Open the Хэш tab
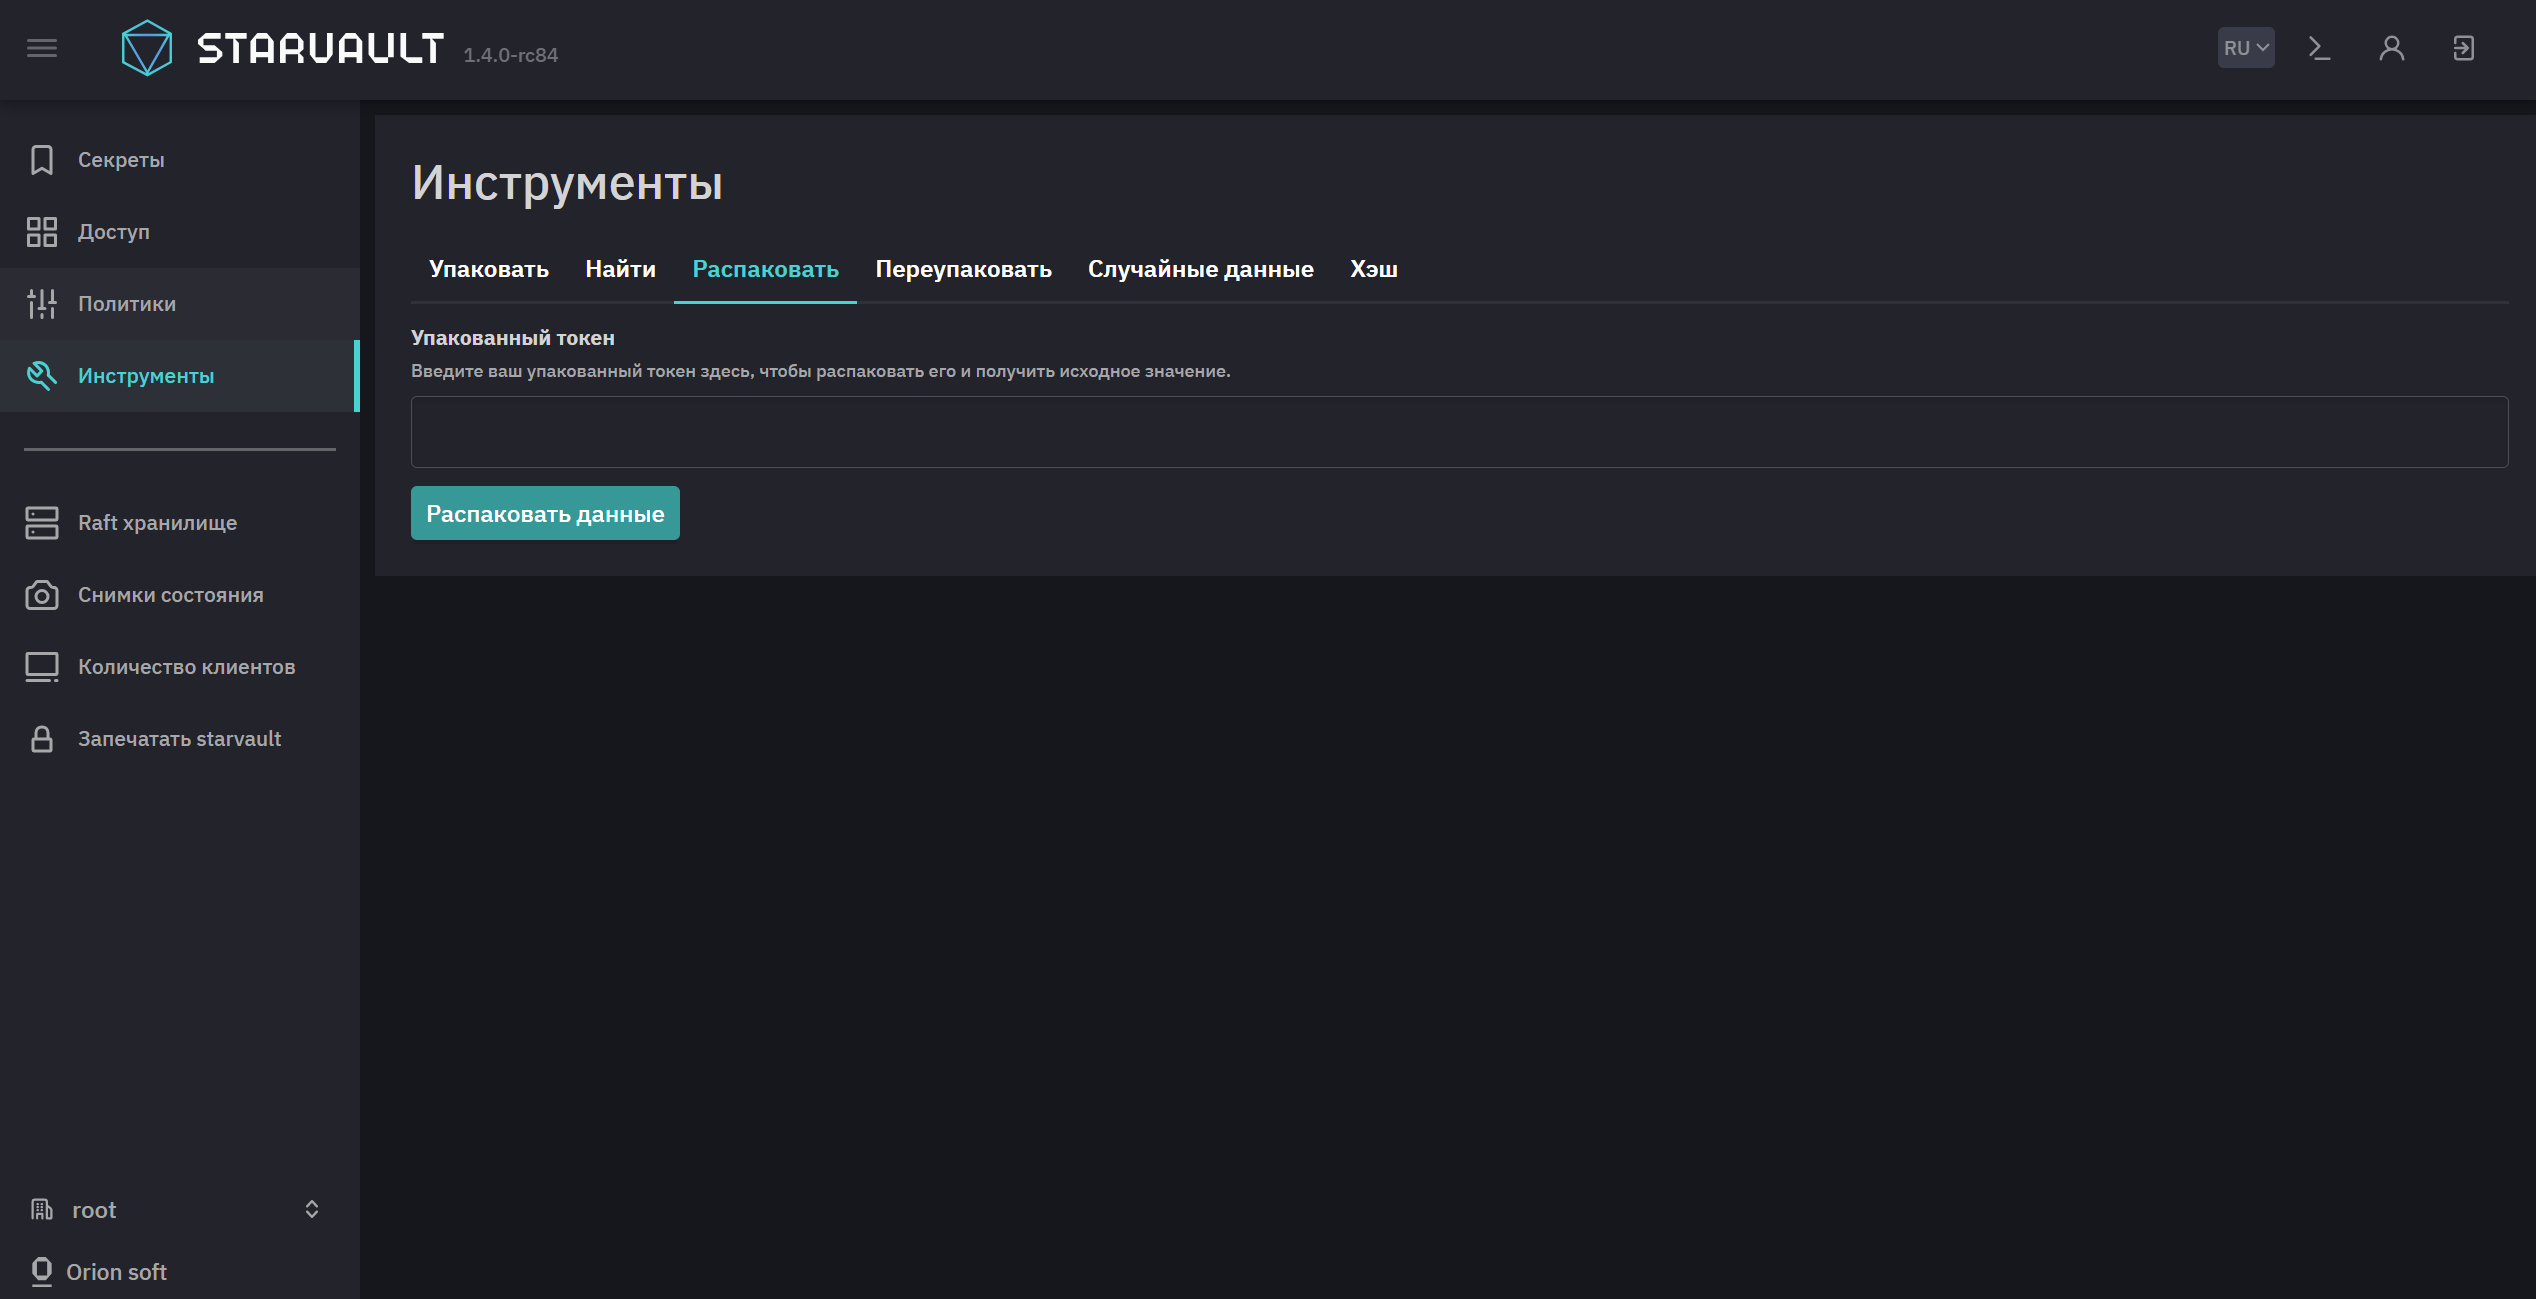Viewport: 2536px width, 1299px height. click(x=1374, y=269)
